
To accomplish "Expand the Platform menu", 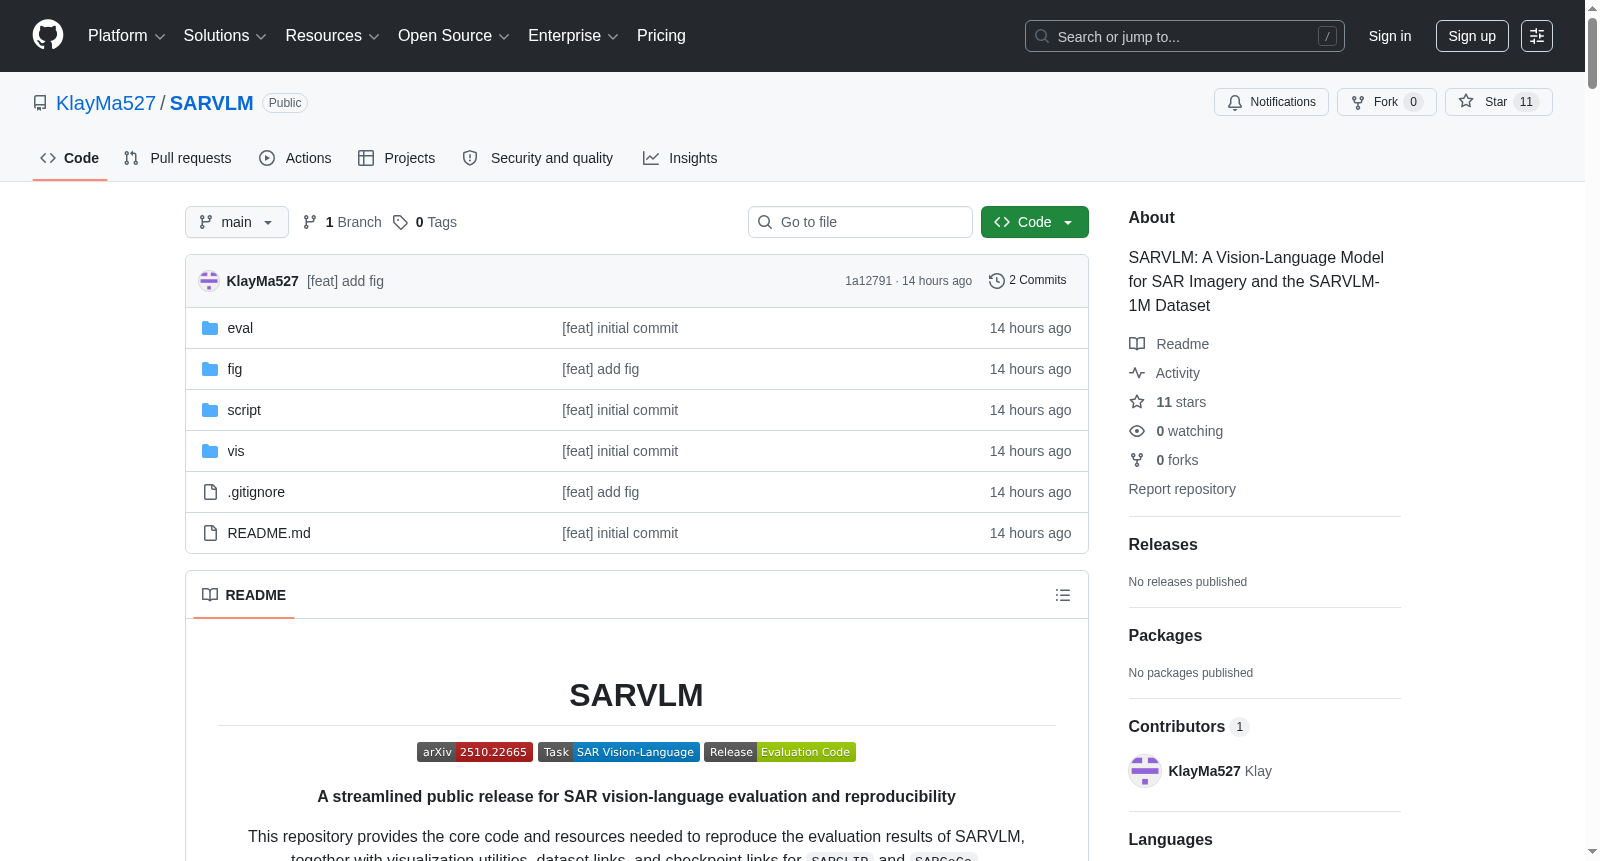I will click(x=126, y=36).
